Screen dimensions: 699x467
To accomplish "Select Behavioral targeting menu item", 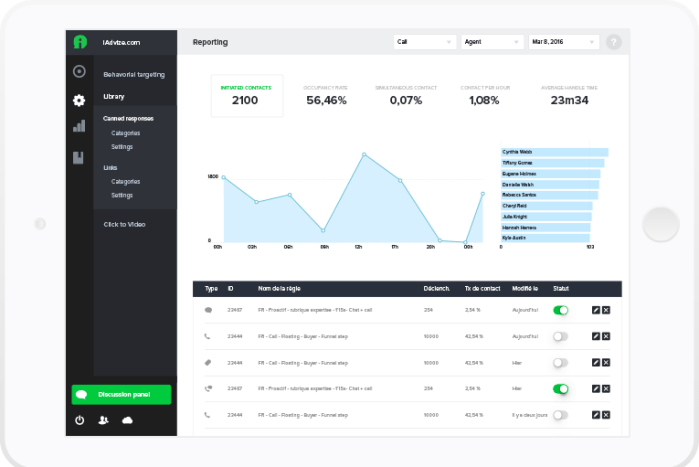I will pyautogui.click(x=134, y=74).
